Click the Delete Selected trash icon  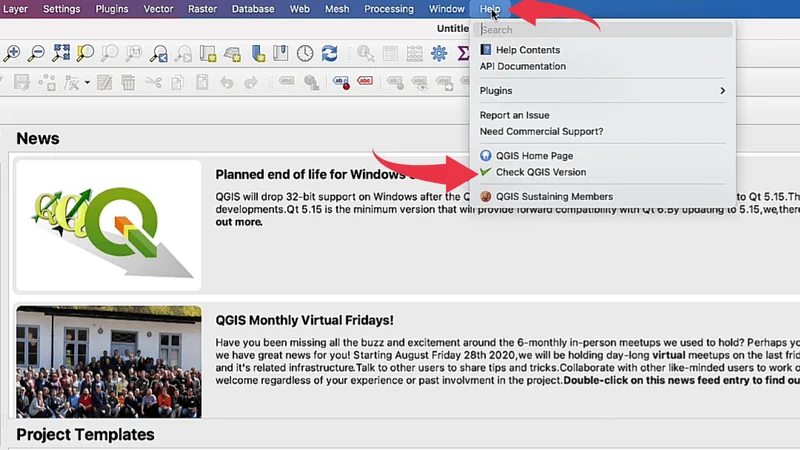[x=128, y=82]
